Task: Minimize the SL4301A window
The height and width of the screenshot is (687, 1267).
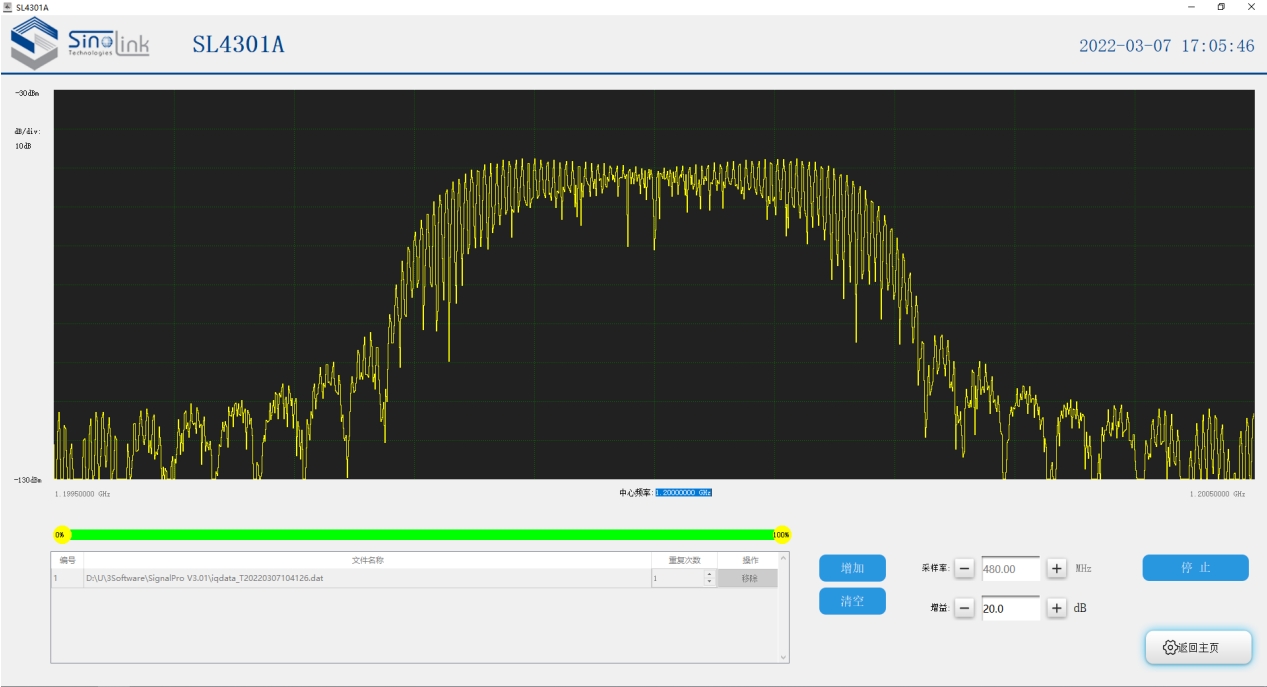Action: pos(1191,7)
